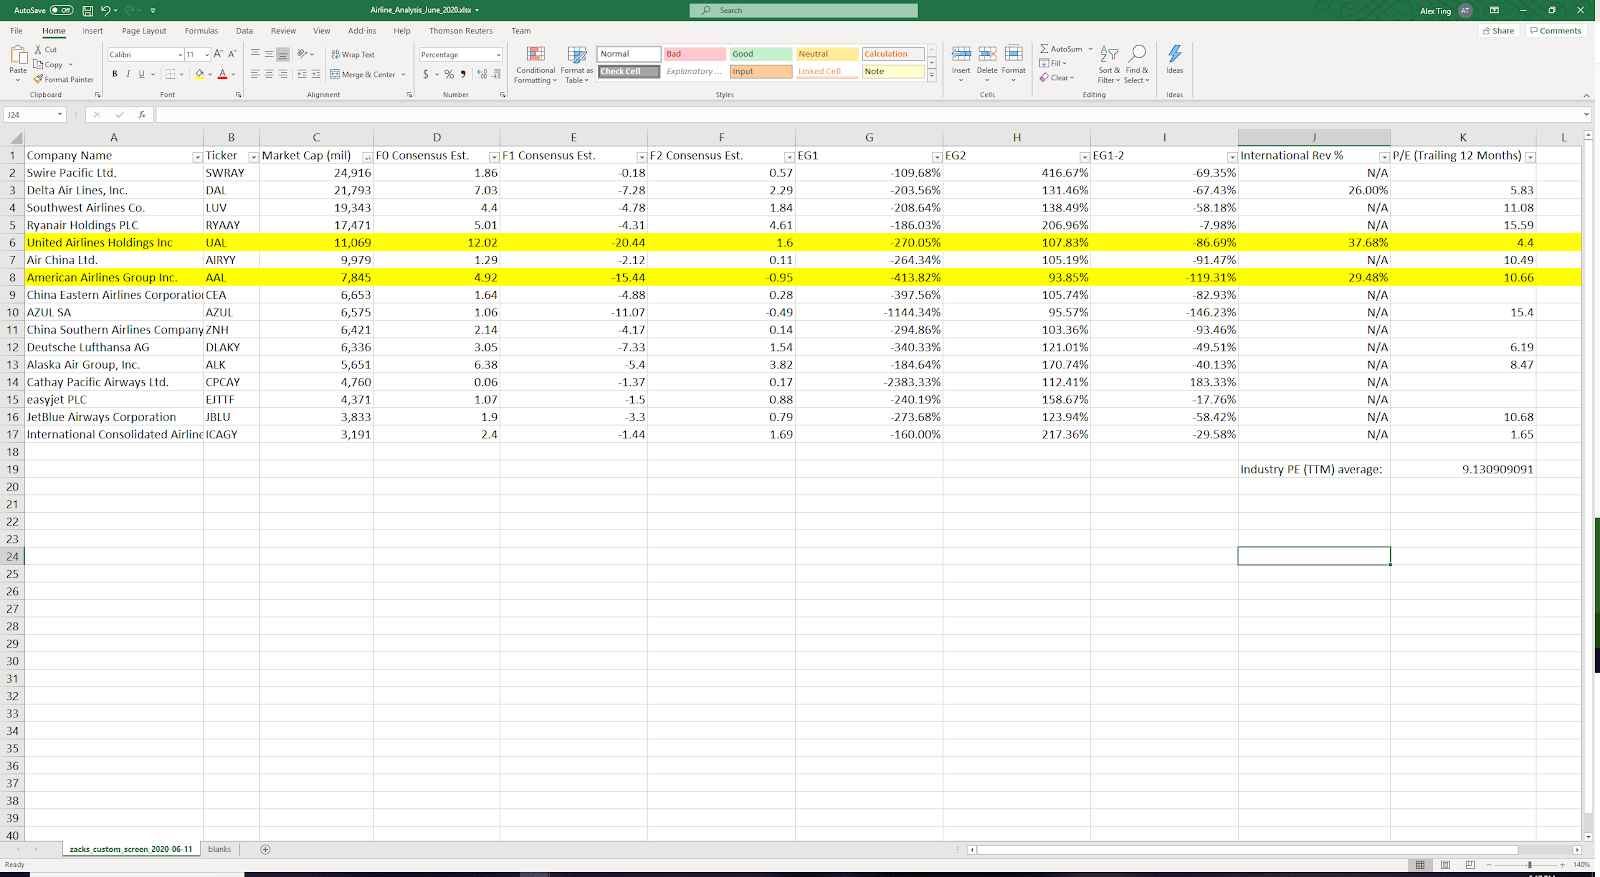The height and width of the screenshot is (877, 1600).
Task: Click in the formula bar
Action: tap(868, 114)
